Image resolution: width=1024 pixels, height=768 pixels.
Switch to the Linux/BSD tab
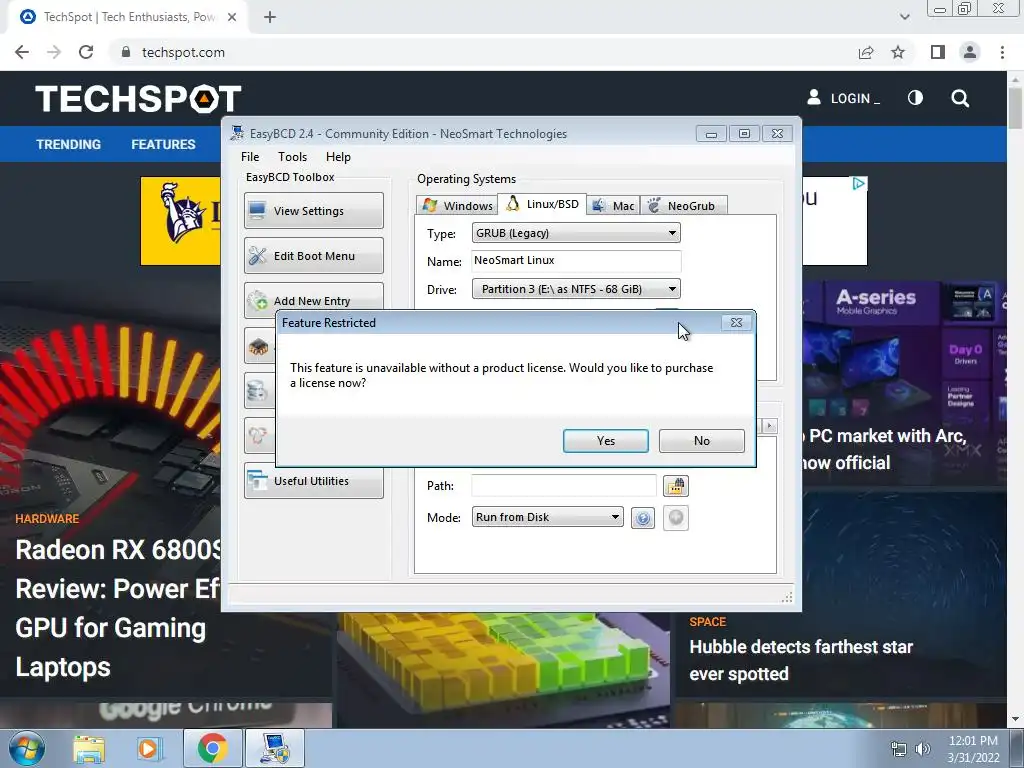(x=542, y=204)
